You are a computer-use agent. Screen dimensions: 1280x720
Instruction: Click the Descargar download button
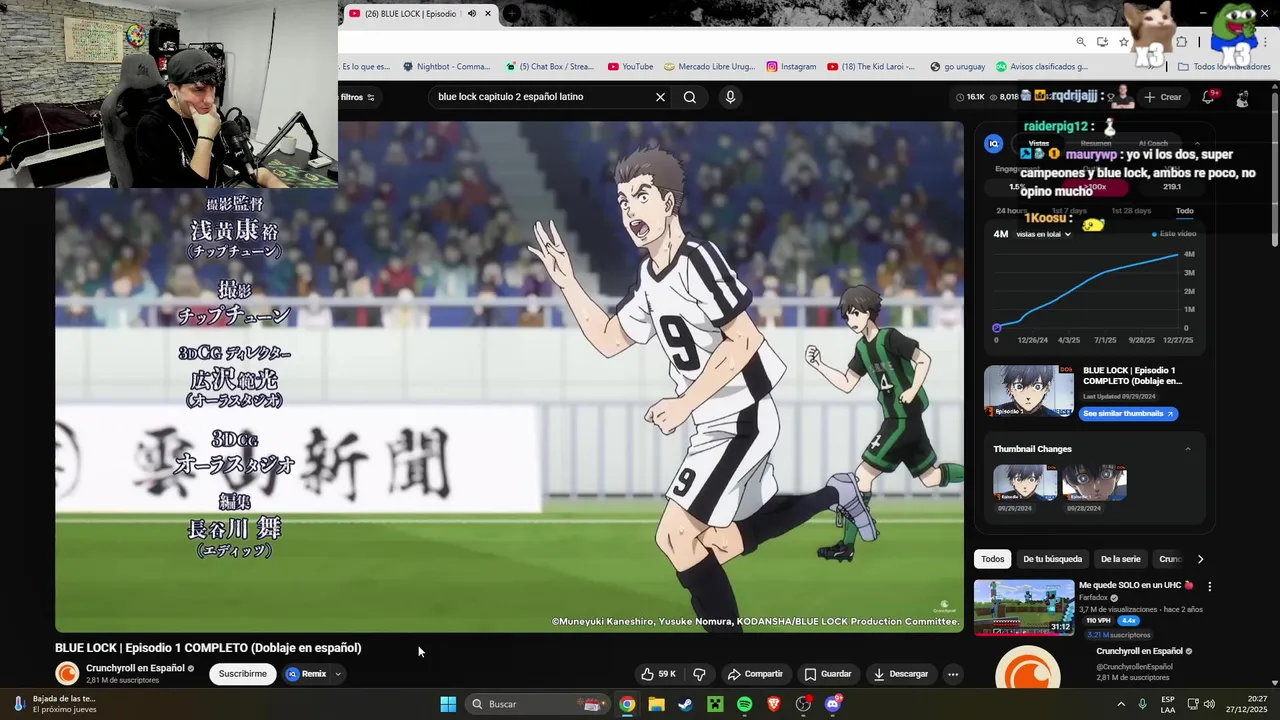click(x=901, y=674)
